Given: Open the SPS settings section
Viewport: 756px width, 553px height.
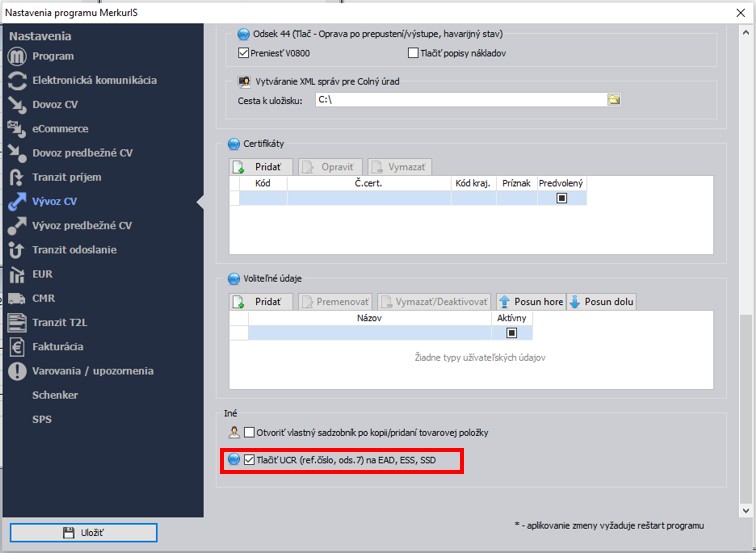Looking at the screenshot, I should 42,419.
